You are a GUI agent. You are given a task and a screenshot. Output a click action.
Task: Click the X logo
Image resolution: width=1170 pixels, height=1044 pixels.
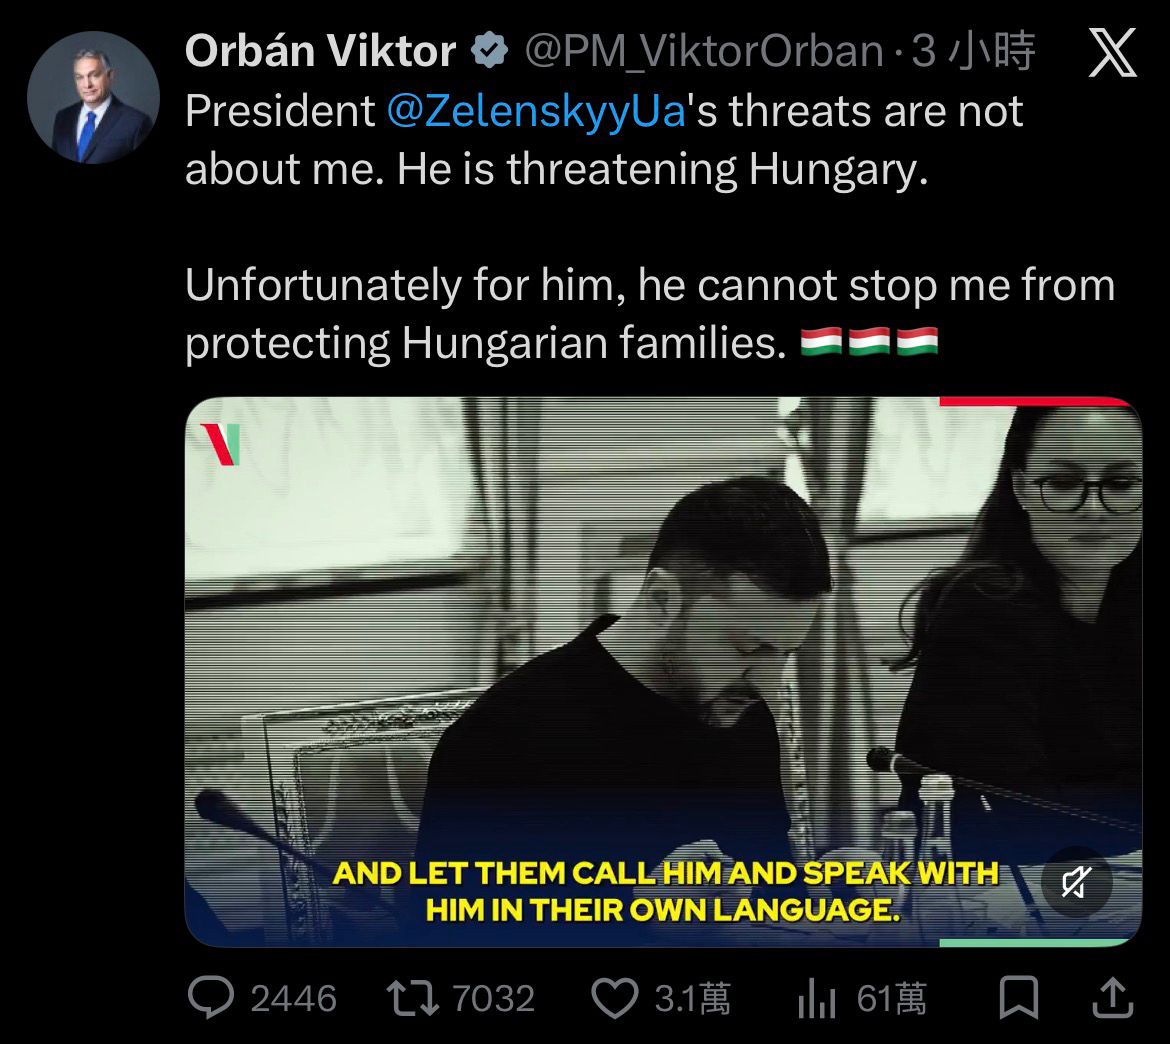tap(1113, 52)
